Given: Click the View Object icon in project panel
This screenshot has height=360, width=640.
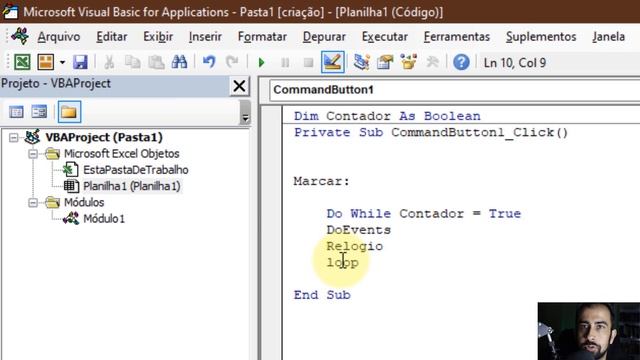Looking at the screenshot, I should (40, 112).
